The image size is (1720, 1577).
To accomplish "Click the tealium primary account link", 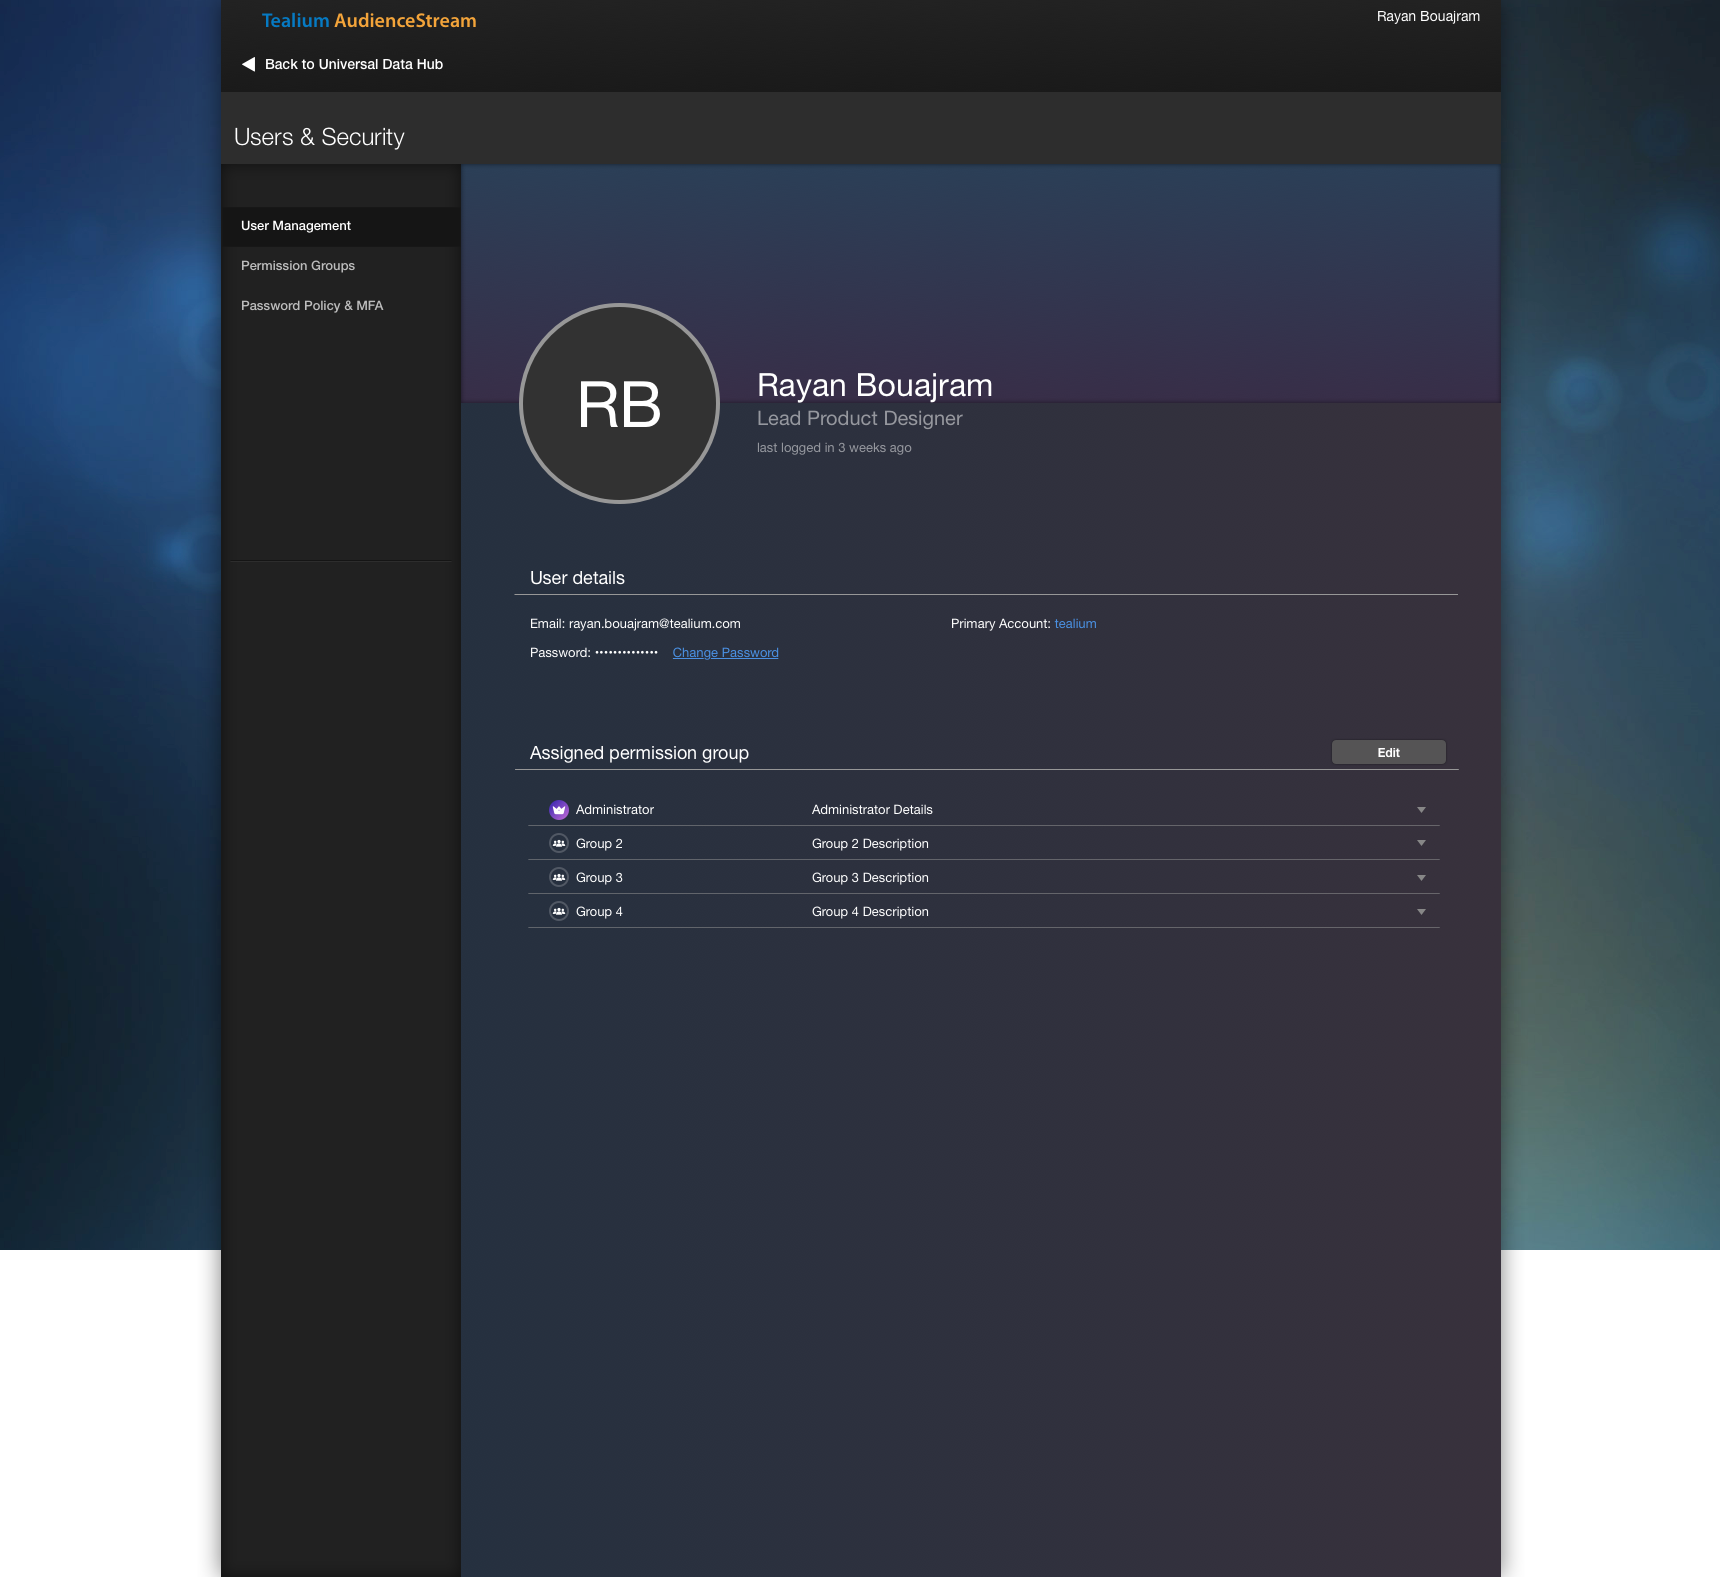I will click(1075, 623).
